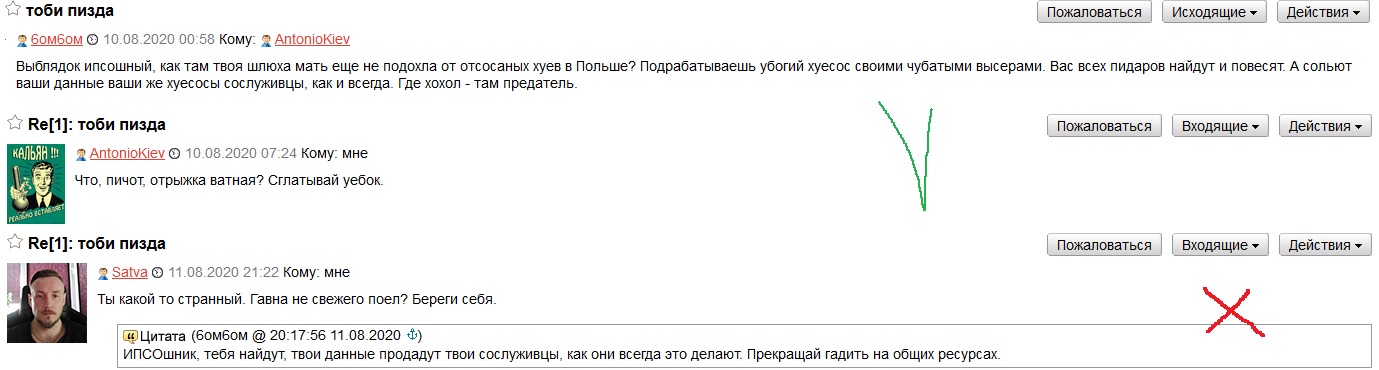Click the user icon beside Satva
1379x370 pixels.
pos(103,273)
